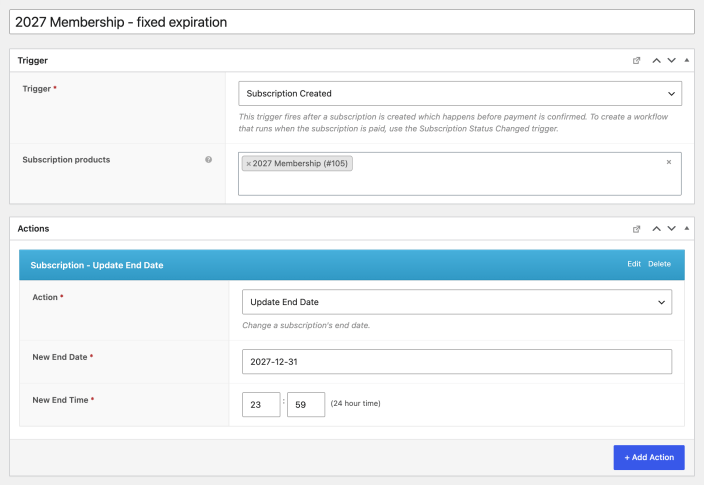Open Trigger panel in new window icon
The image size is (704, 485).
click(x=636, y=61)
